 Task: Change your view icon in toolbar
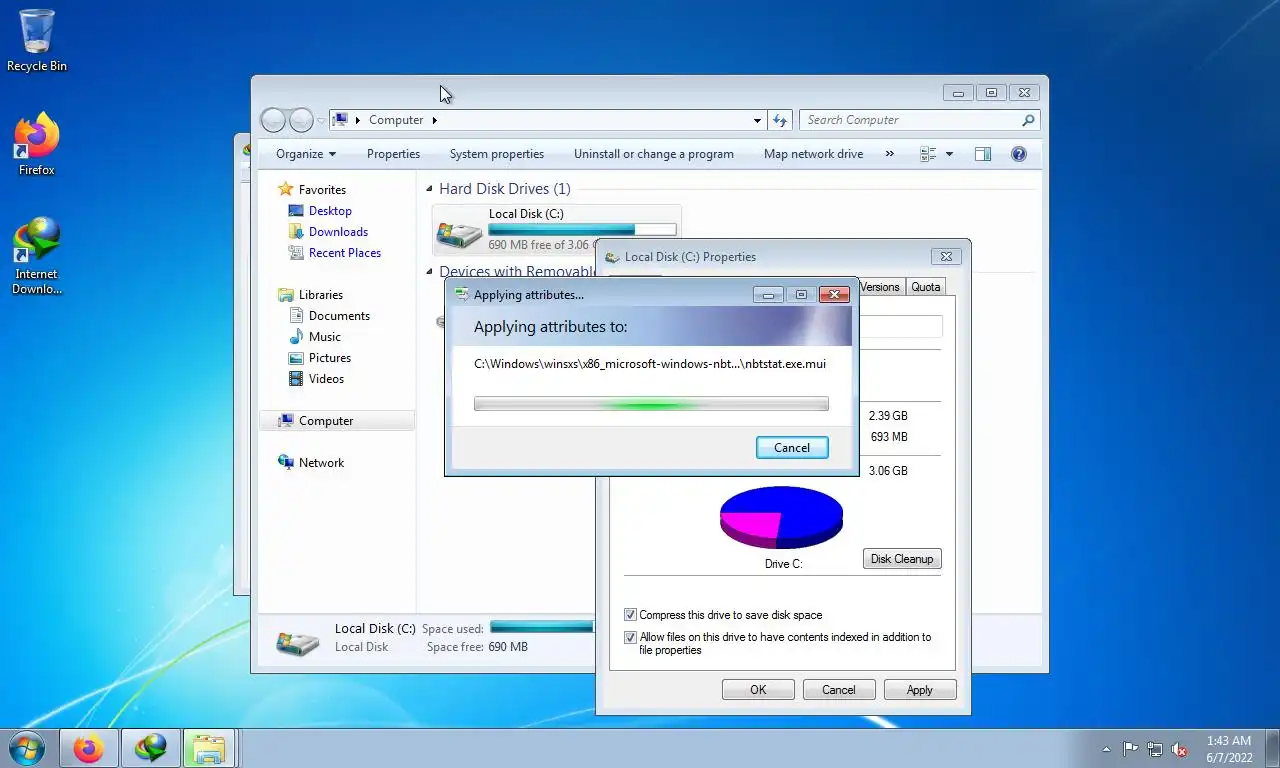click(928, 154)
